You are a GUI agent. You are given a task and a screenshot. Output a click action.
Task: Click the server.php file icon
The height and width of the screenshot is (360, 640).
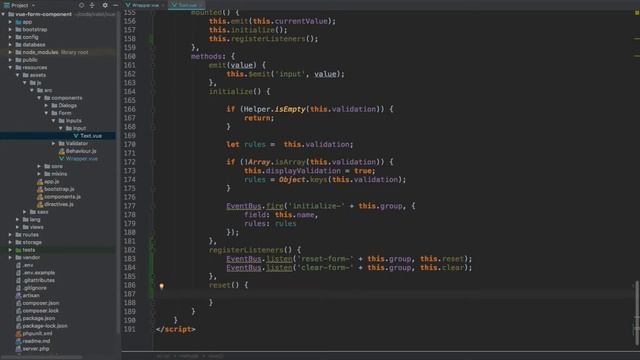pyautogui.click(x=18, y=349)
